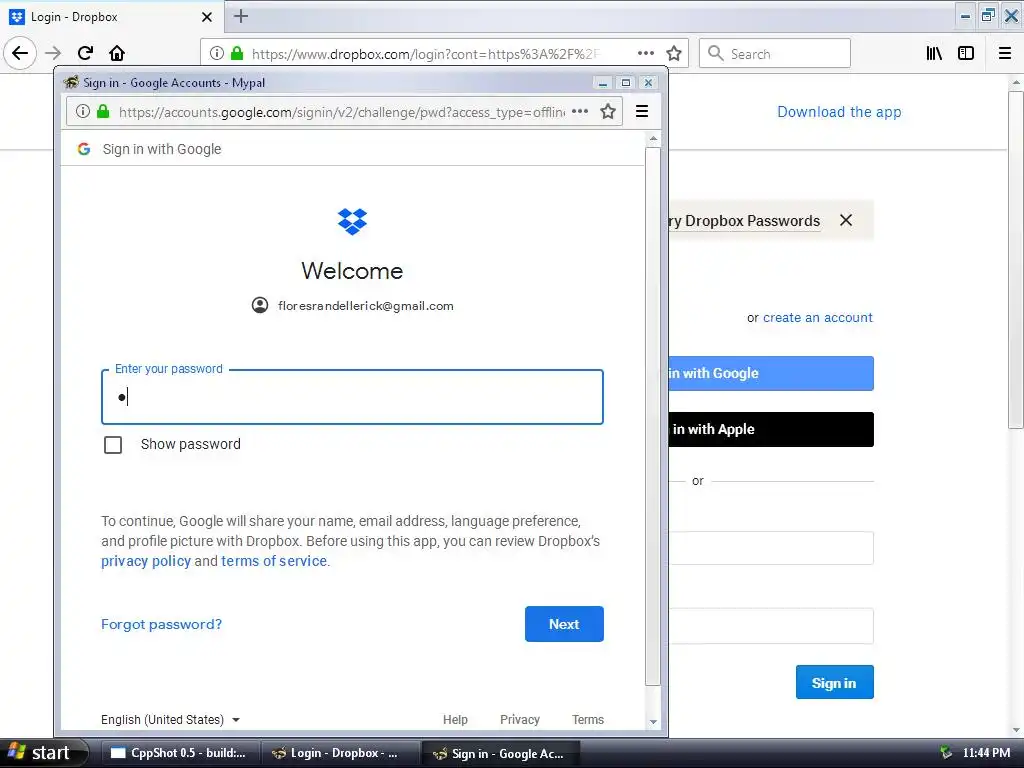Open the English (United States) language dropdown
Image resolution: width=1024 pixels, height=768 pixels.
[170, 720]
